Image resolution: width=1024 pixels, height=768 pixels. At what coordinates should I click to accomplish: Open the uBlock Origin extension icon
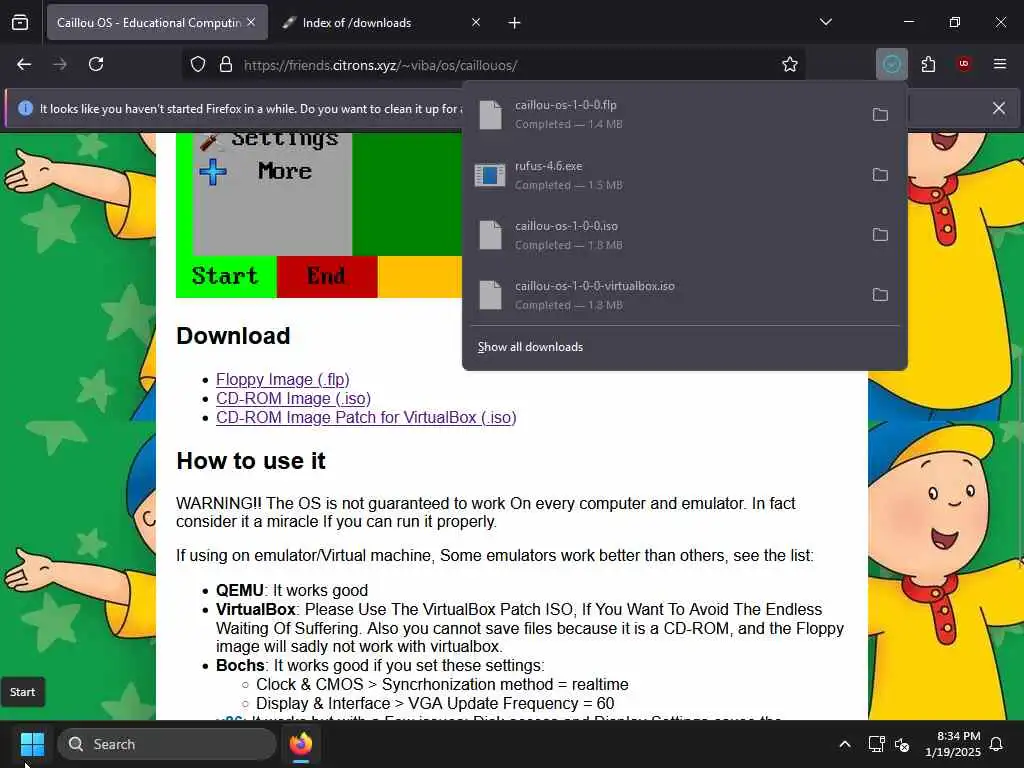[x=964, y=64]
